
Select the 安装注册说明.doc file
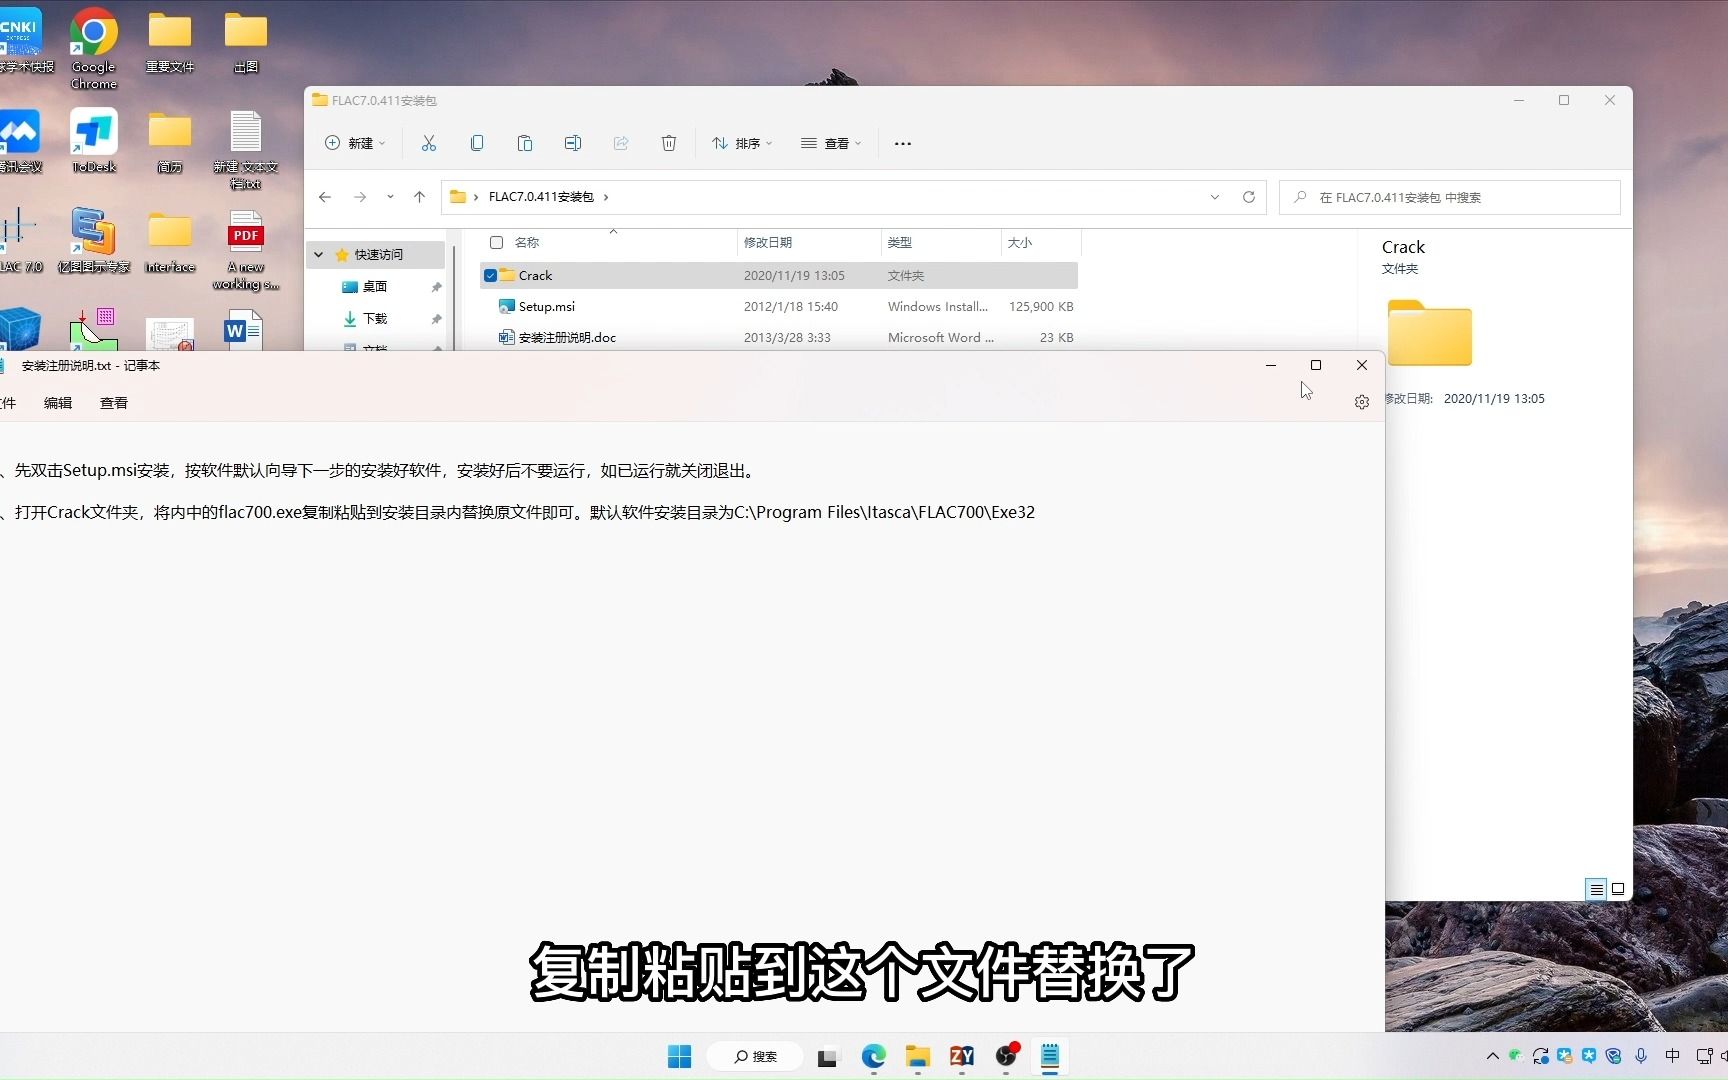(x=779, y=337)
